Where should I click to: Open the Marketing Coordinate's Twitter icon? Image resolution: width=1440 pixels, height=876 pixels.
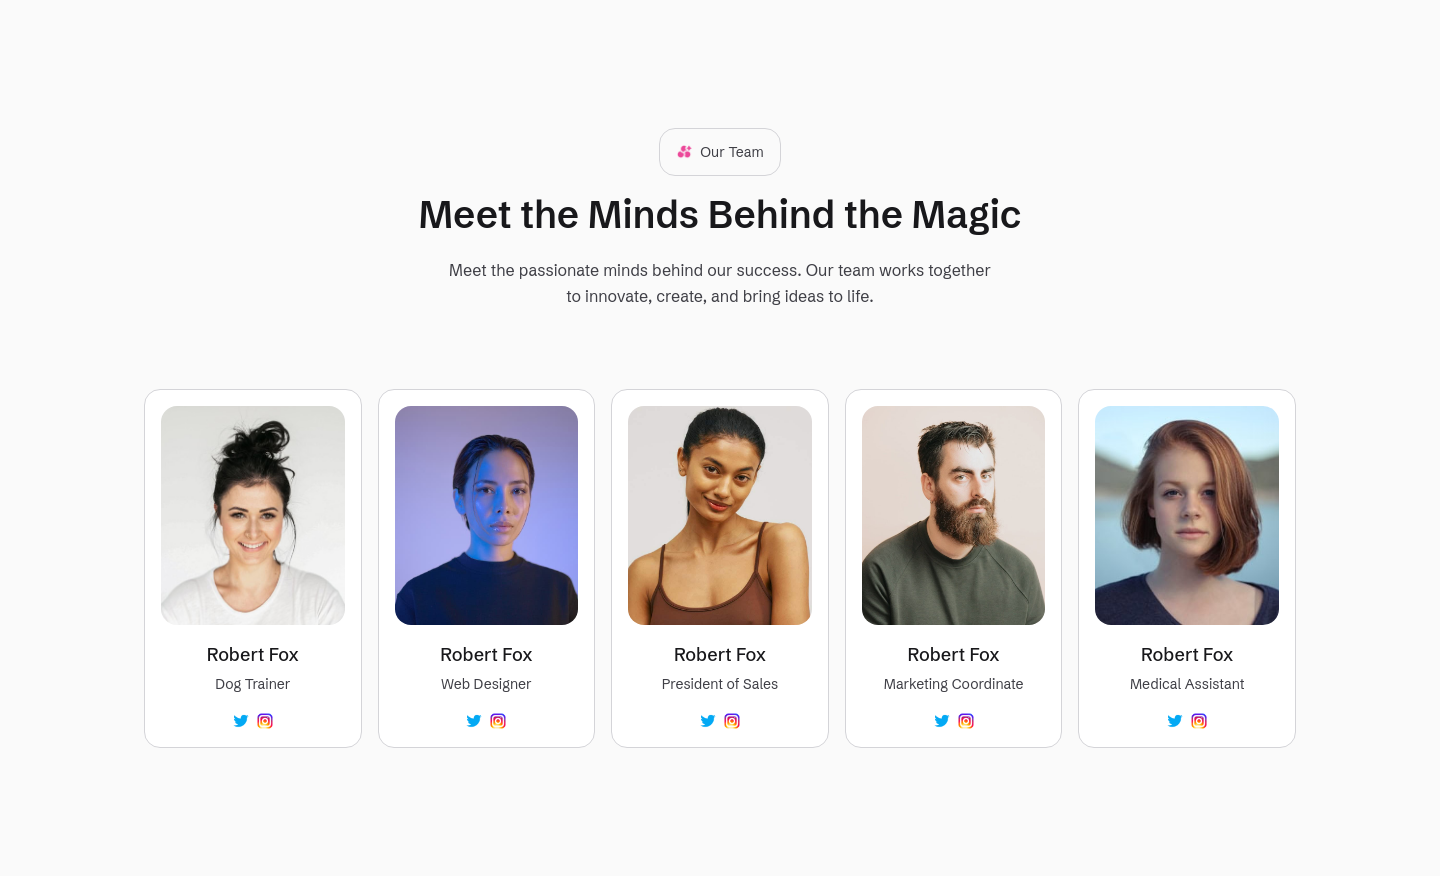[x=942, y=721]
